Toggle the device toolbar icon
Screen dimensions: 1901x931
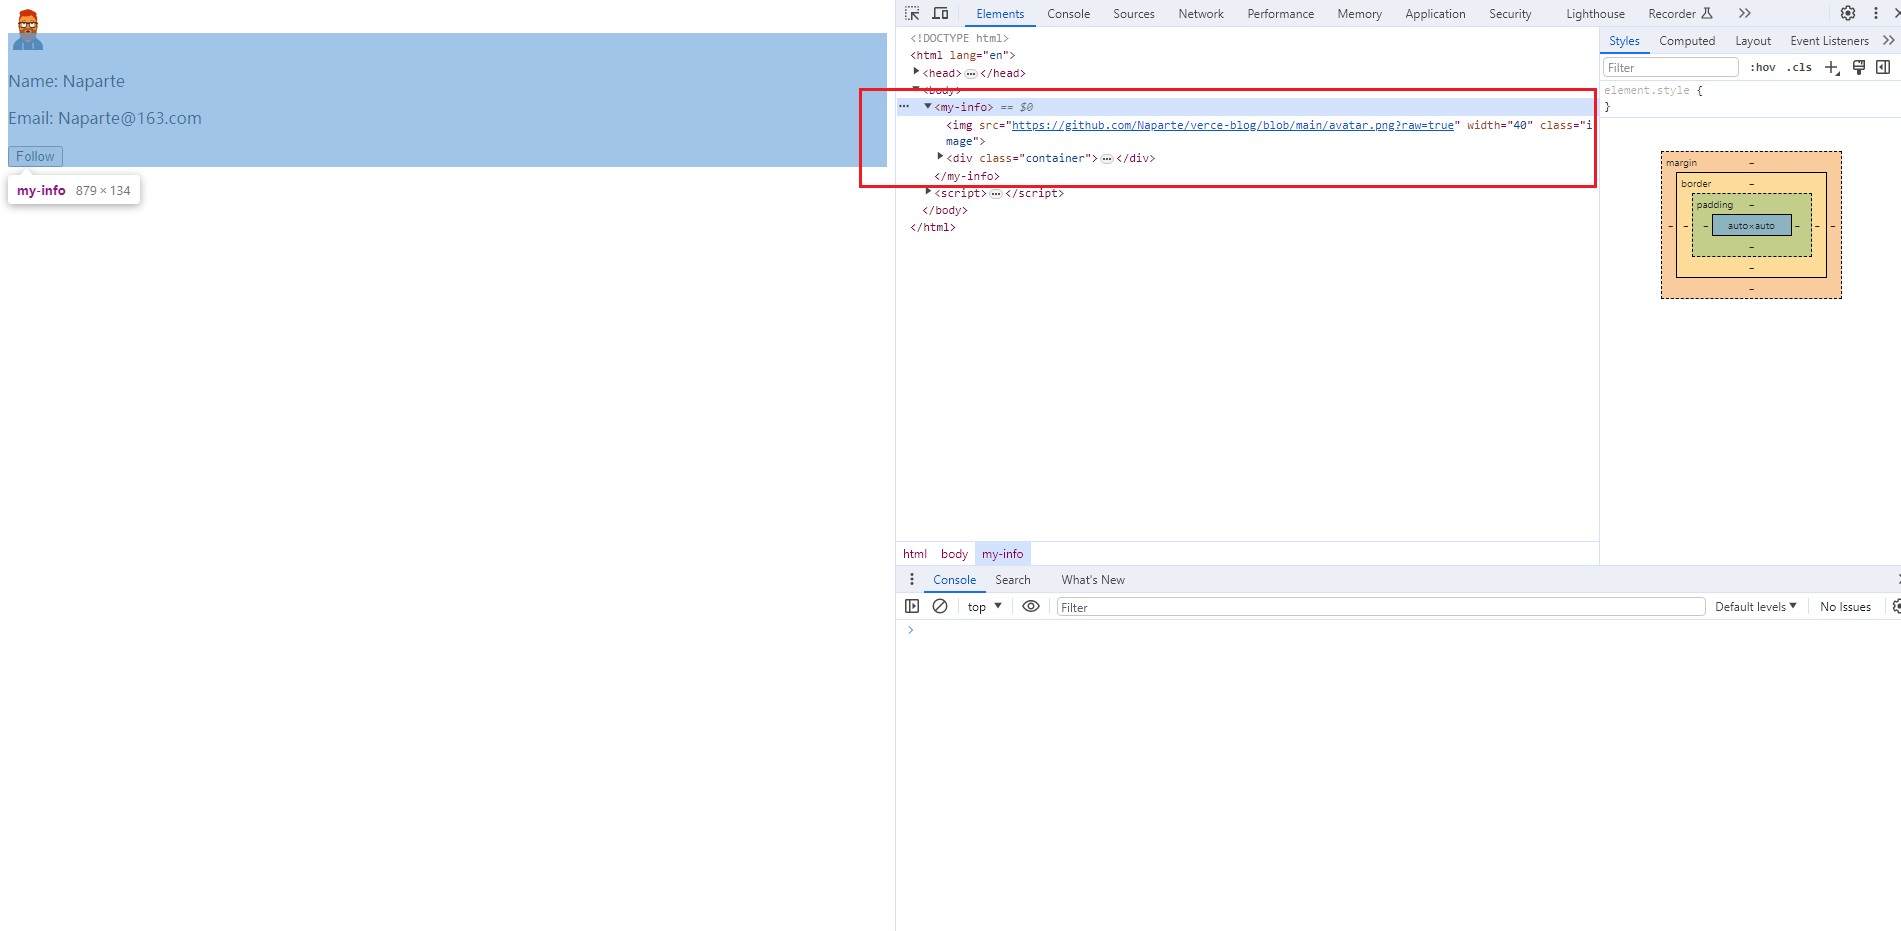(940, 13)
